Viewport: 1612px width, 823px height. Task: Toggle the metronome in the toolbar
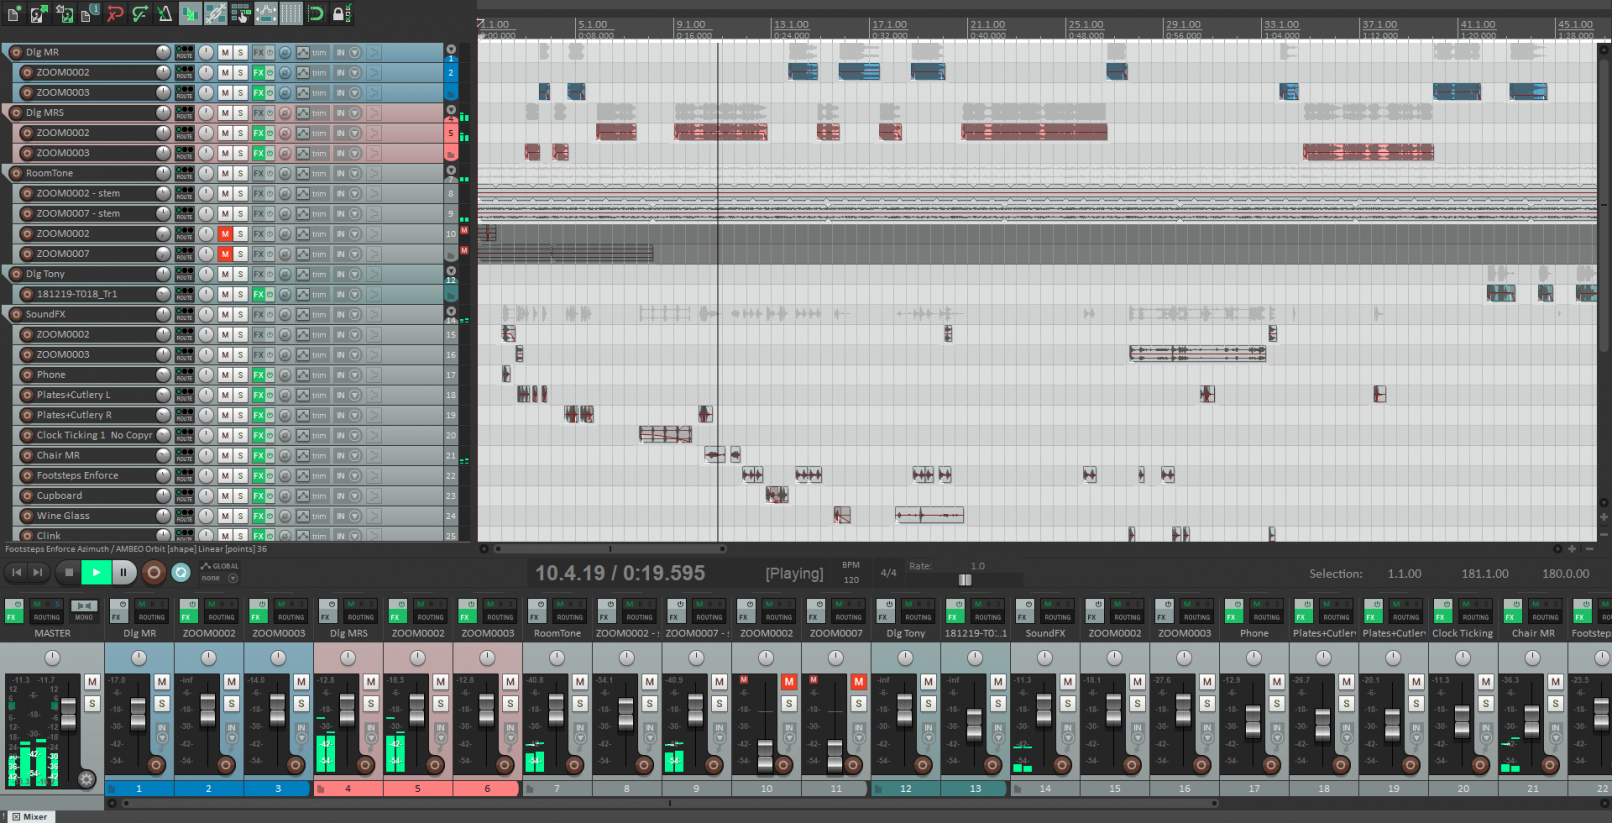point(165,14)
